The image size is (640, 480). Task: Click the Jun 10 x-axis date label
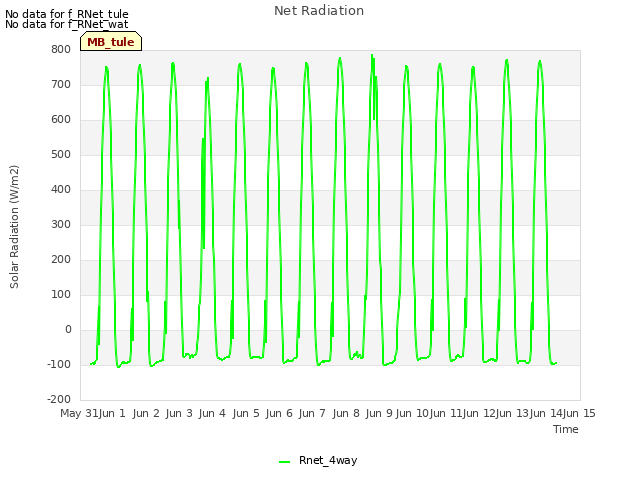tap(412, 413)
